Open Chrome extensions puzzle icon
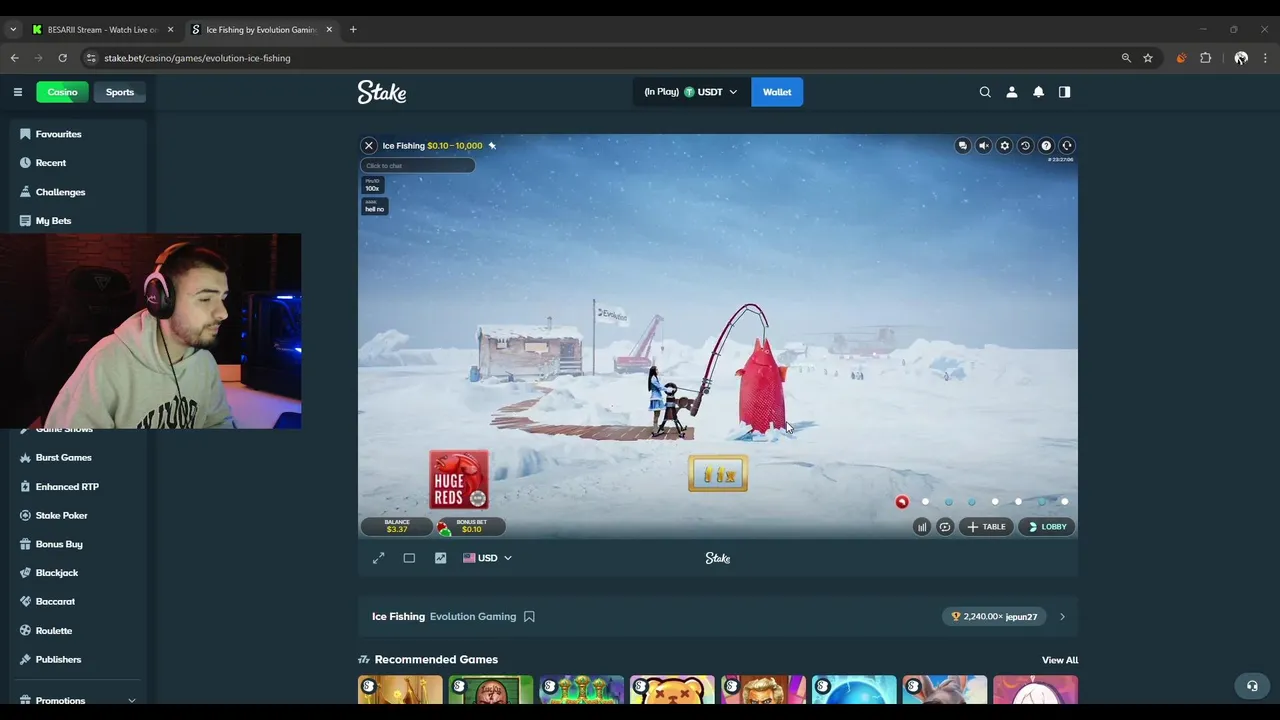Viewport: 1280px width, 720px height. point(1206,58)
